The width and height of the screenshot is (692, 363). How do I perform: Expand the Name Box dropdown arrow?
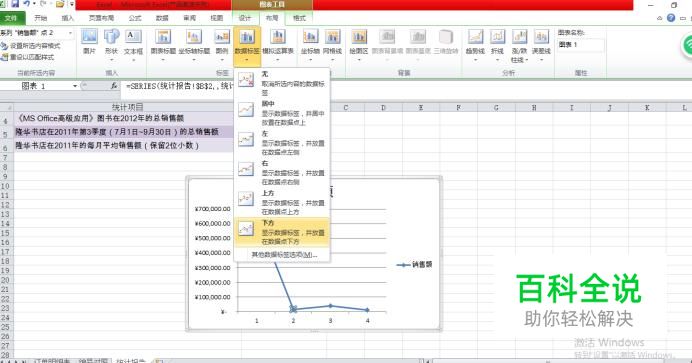click(75, 86)
